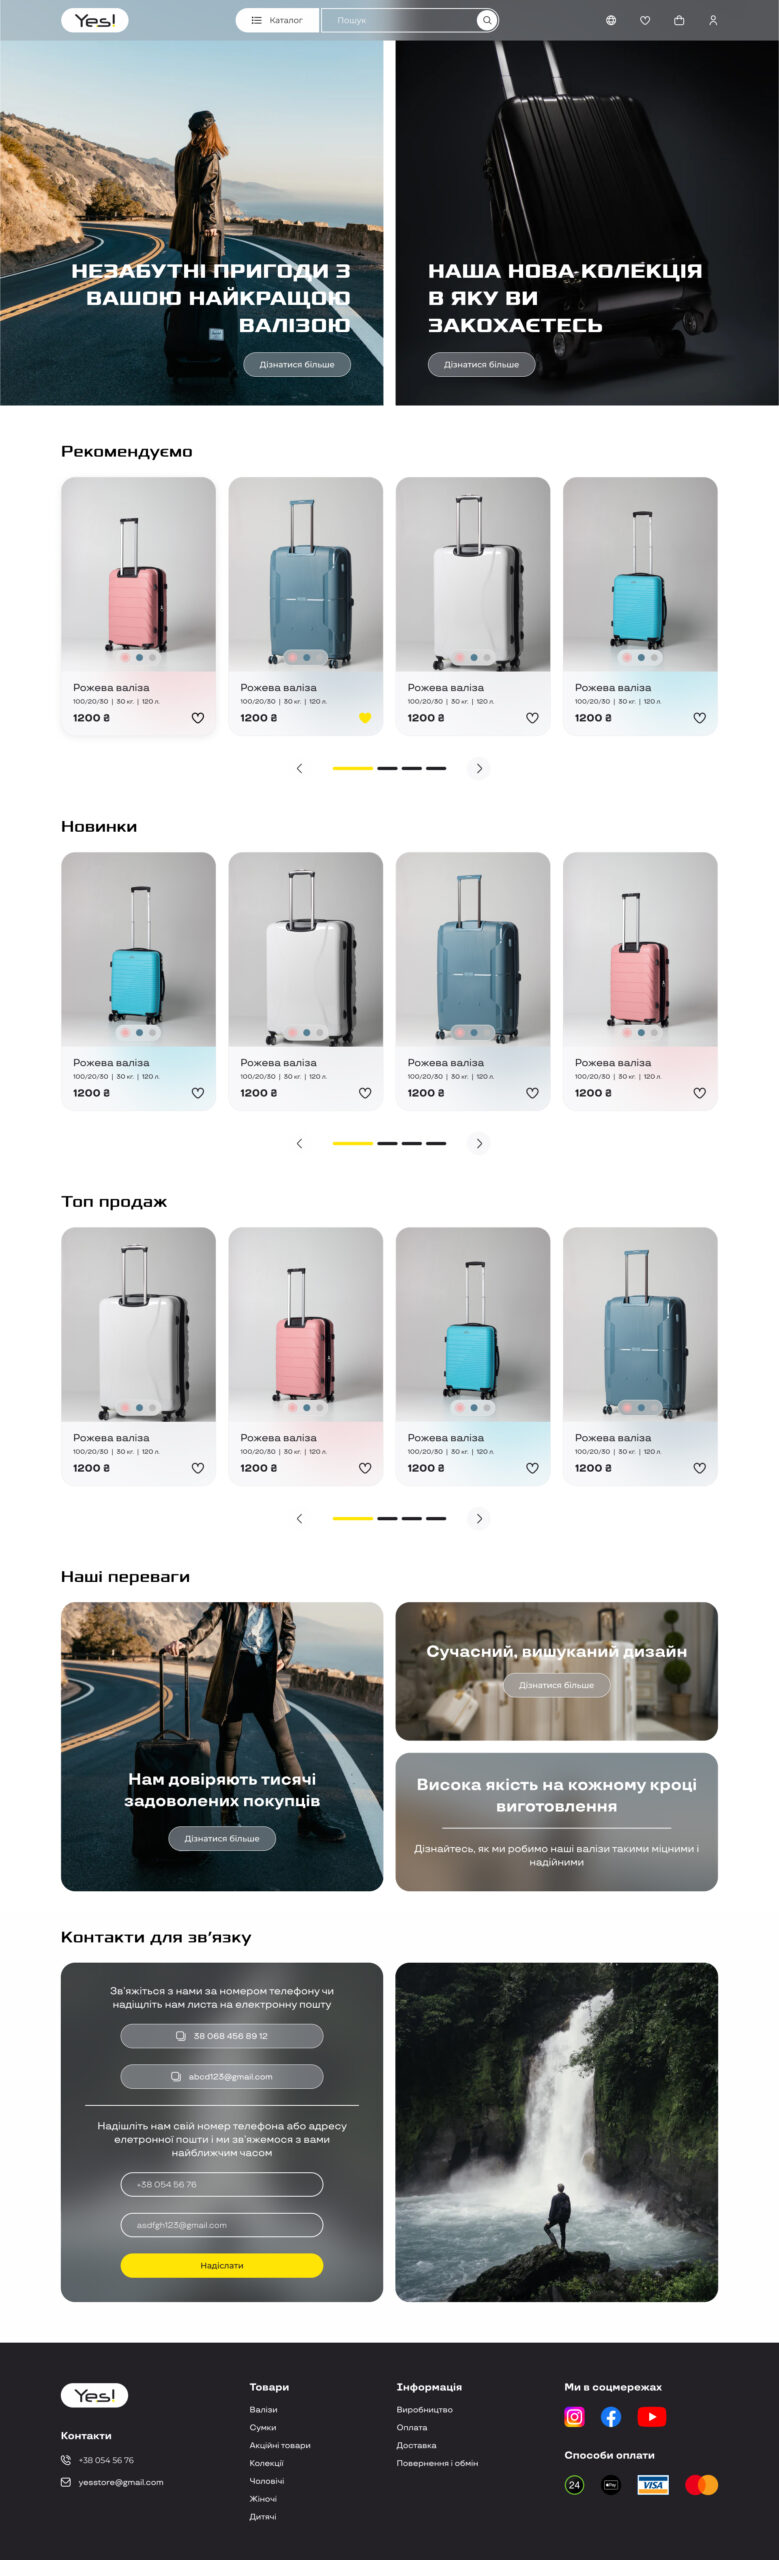Image resolution: width=779 pixels, height=2560 pixels.
Task: Go to previous slide in Новинки carousel
Action: pyautogui.click(x=299, y=1143)
